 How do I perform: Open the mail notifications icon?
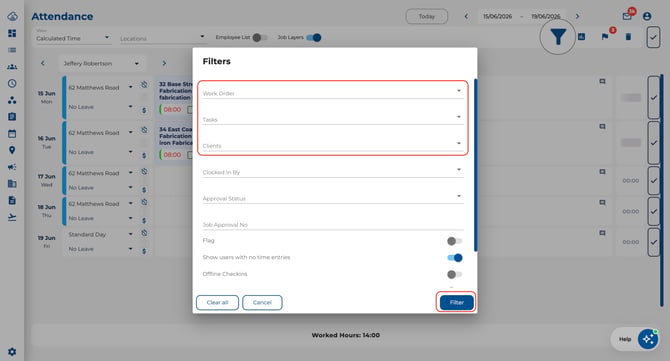pos(627,16)
